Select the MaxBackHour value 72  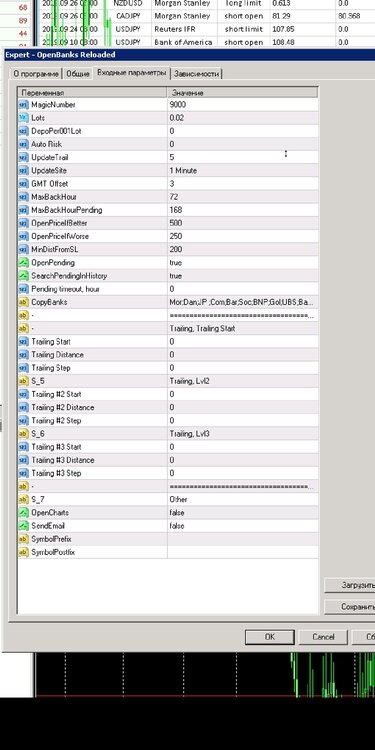(x=243, y=197)
